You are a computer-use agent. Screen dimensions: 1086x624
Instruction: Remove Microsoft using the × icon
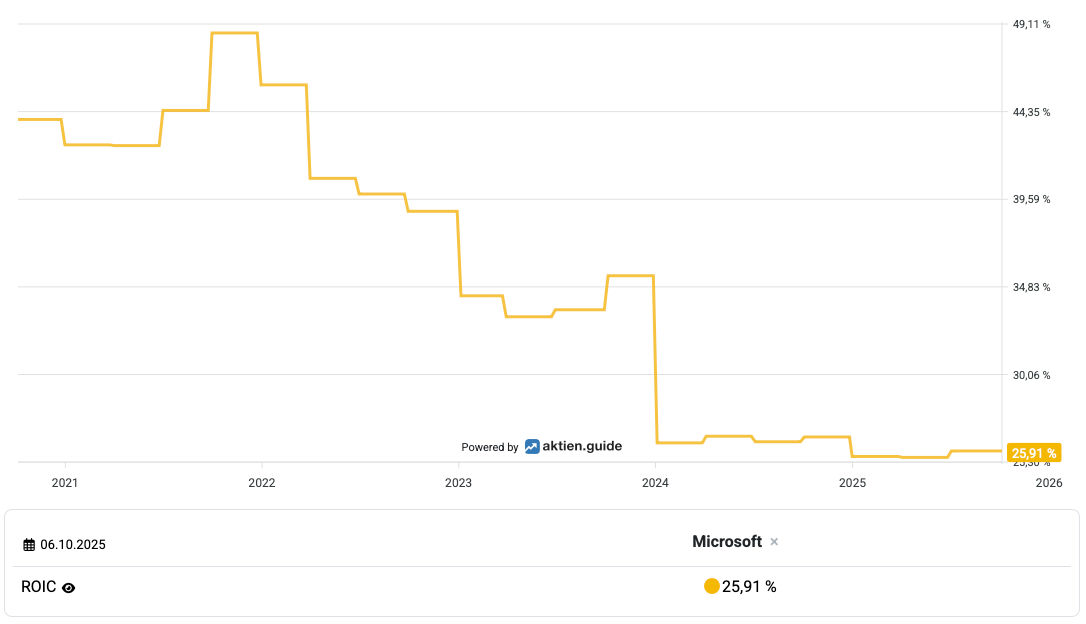[774, 542]
